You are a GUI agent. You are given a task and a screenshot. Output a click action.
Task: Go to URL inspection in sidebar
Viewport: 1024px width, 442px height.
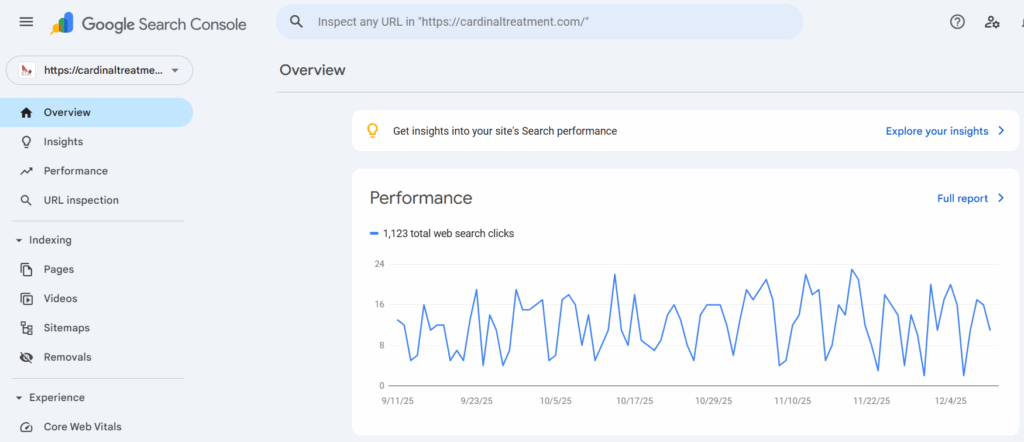pos(80,200)
